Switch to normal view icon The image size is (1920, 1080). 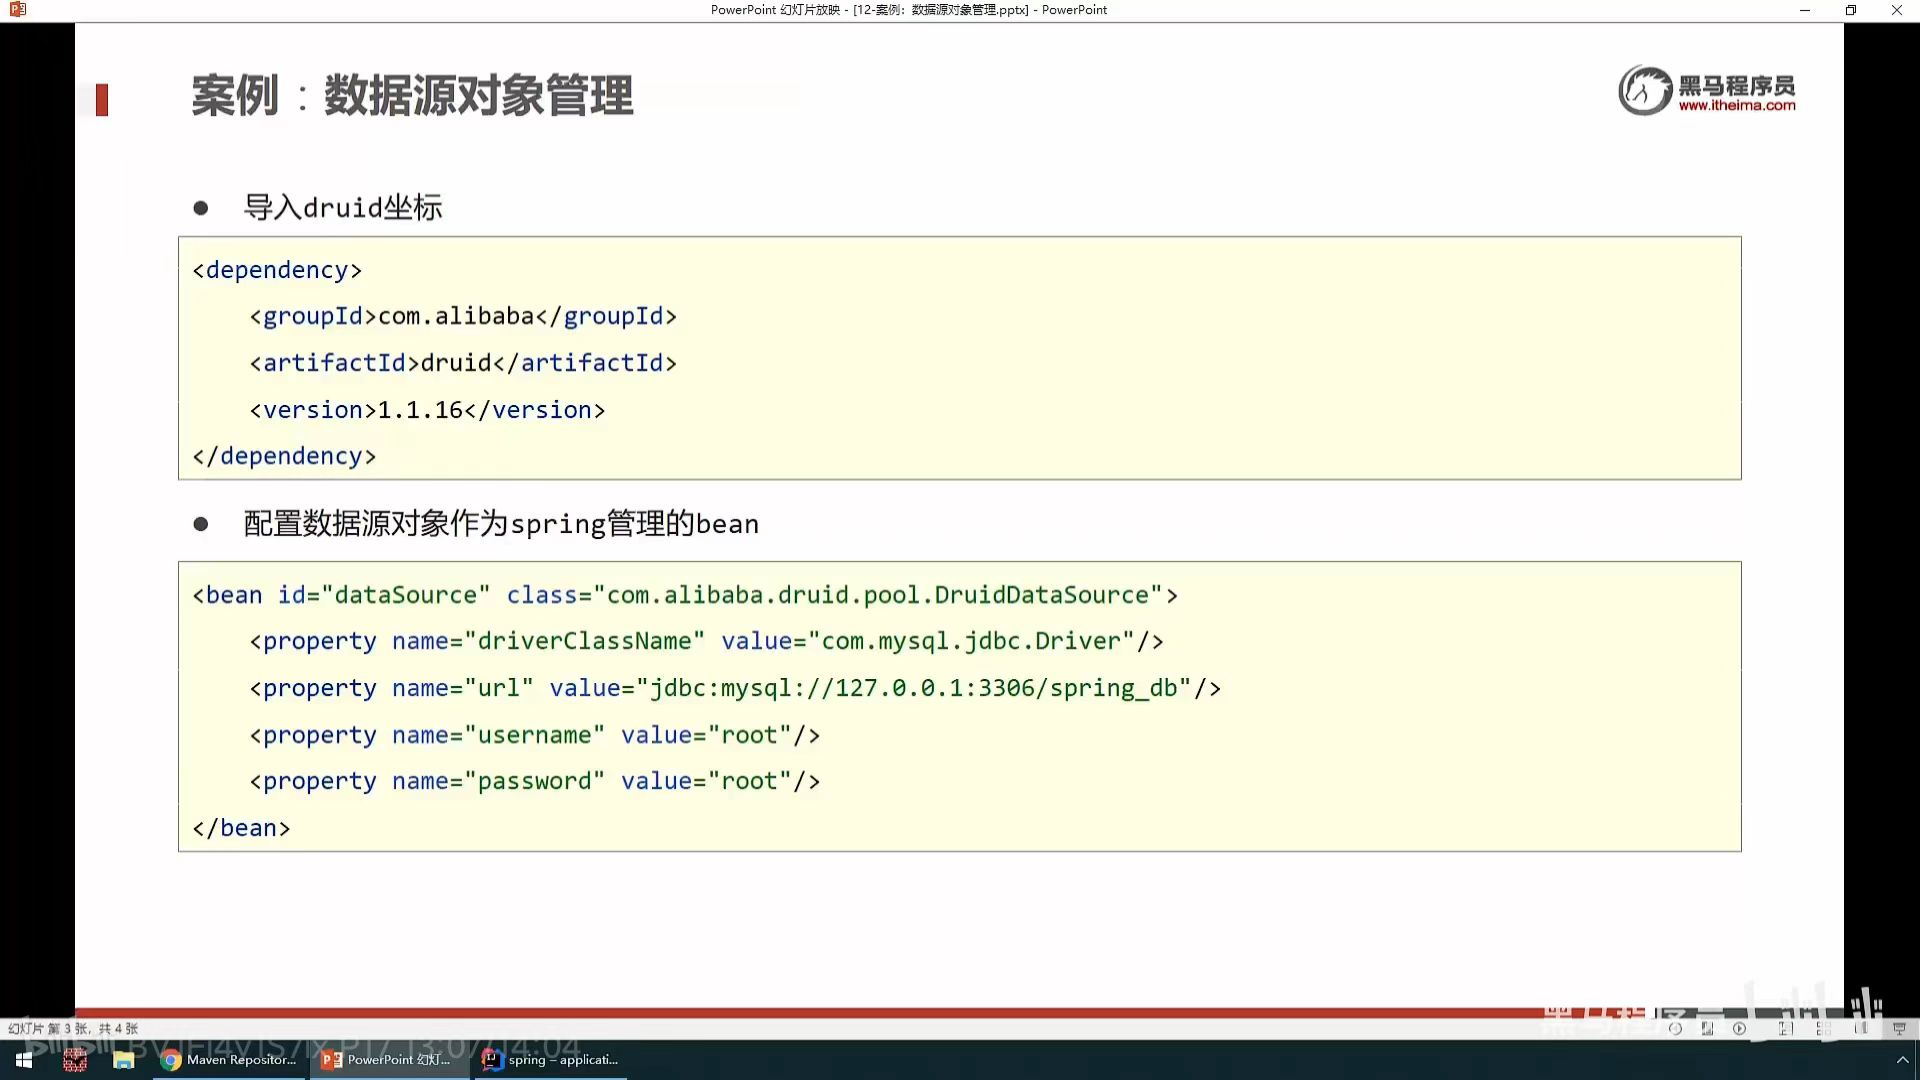pos(1786,1028)
